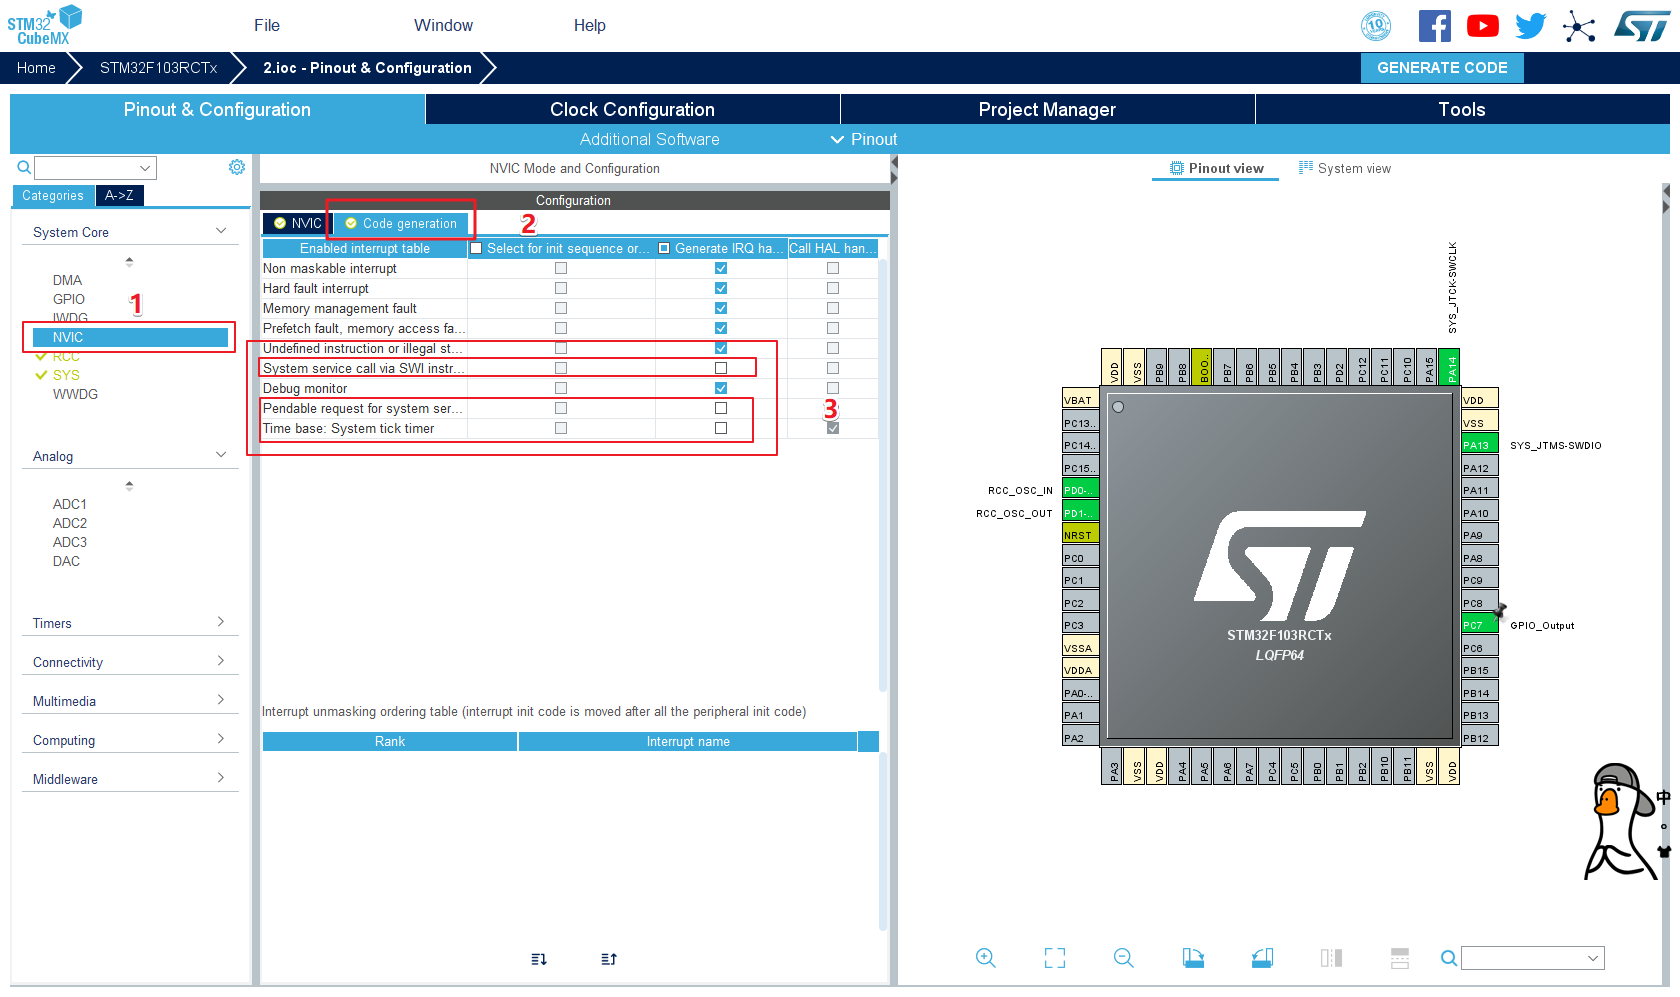This screenshot has height=997, width=1680.
Task: Uncheck Generate IRQ handler for Hard fault interrupt
Action: click(721, 288)
